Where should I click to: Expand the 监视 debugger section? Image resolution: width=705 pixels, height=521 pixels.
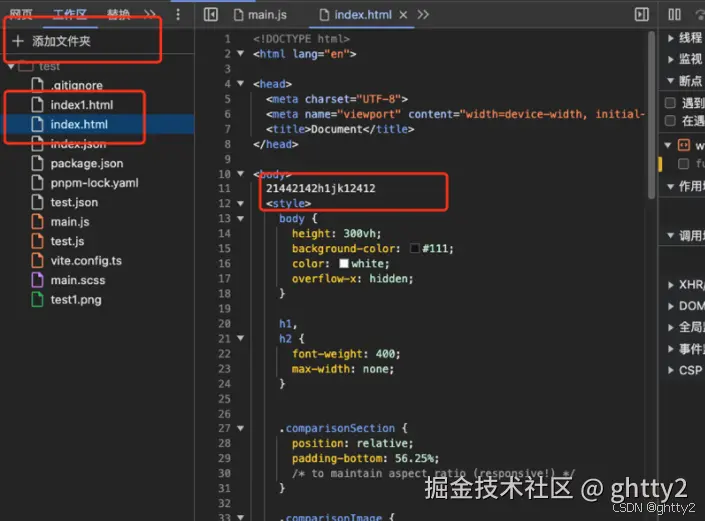click(x=671, y=59)
